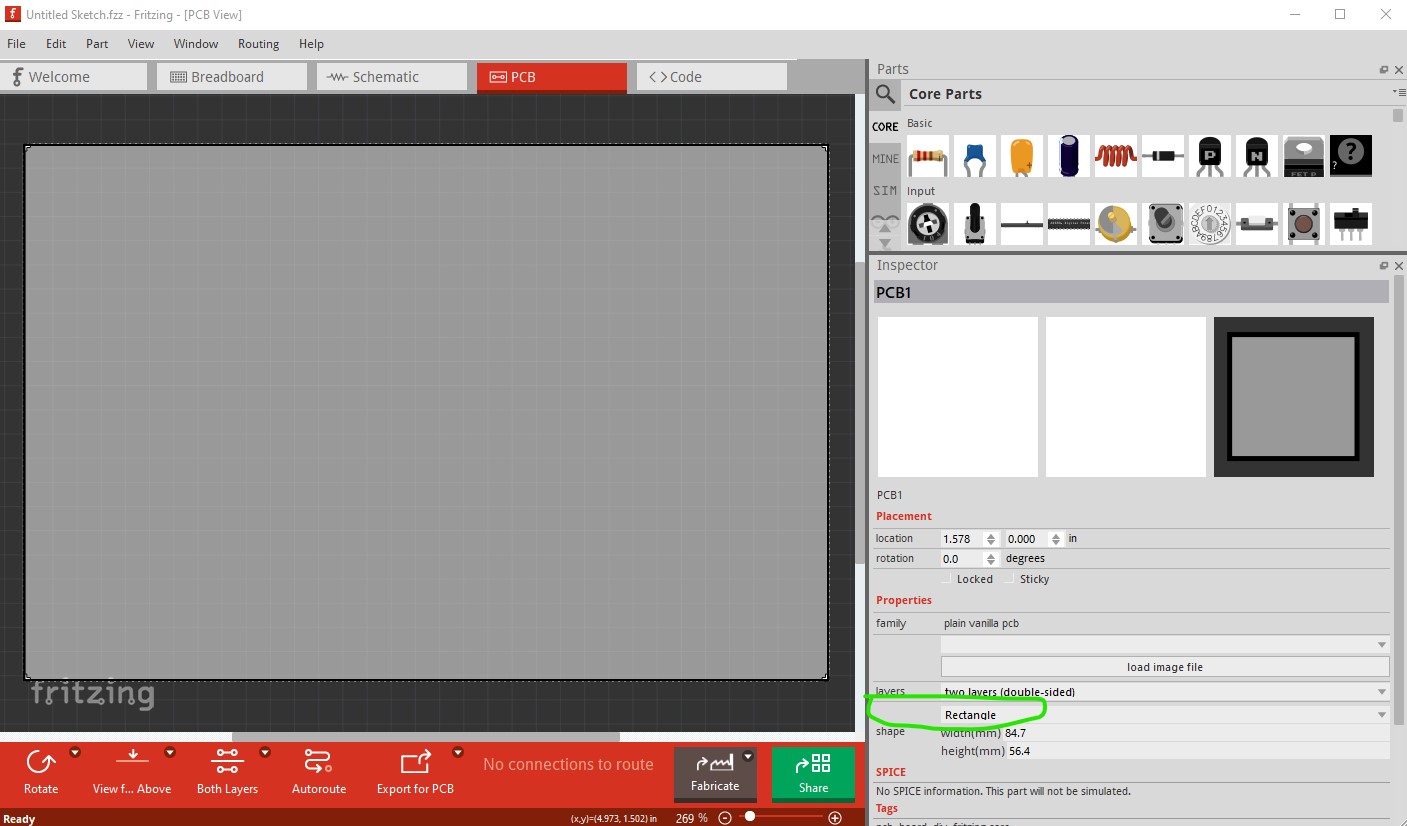This screenshot has width=1407, height=826.
Task: Click the Autoroute icon
Action: click(x=318, y=762)
